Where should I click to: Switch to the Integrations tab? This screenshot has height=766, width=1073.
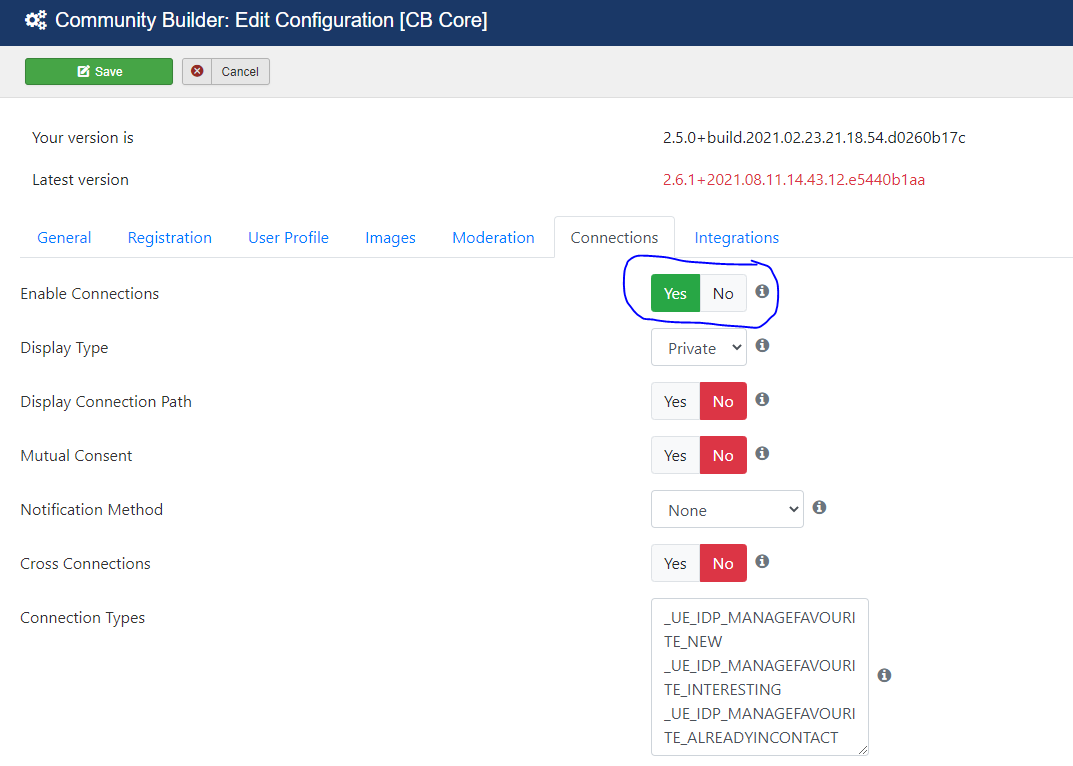tap(737, 238)
